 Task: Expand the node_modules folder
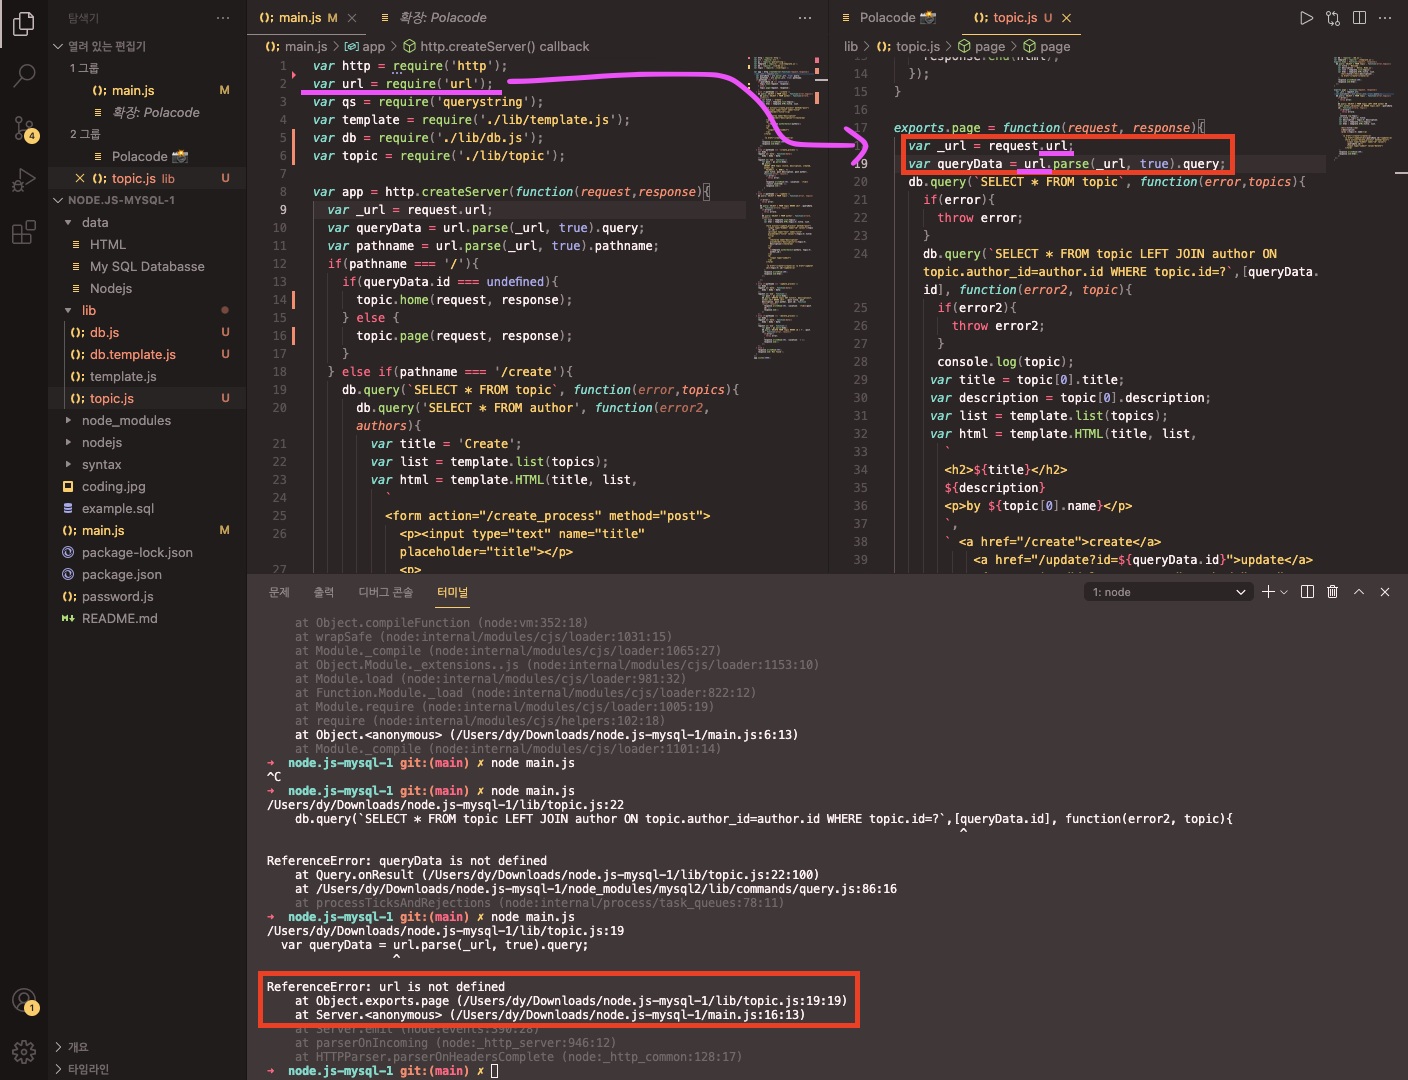(x=68, y=420)
